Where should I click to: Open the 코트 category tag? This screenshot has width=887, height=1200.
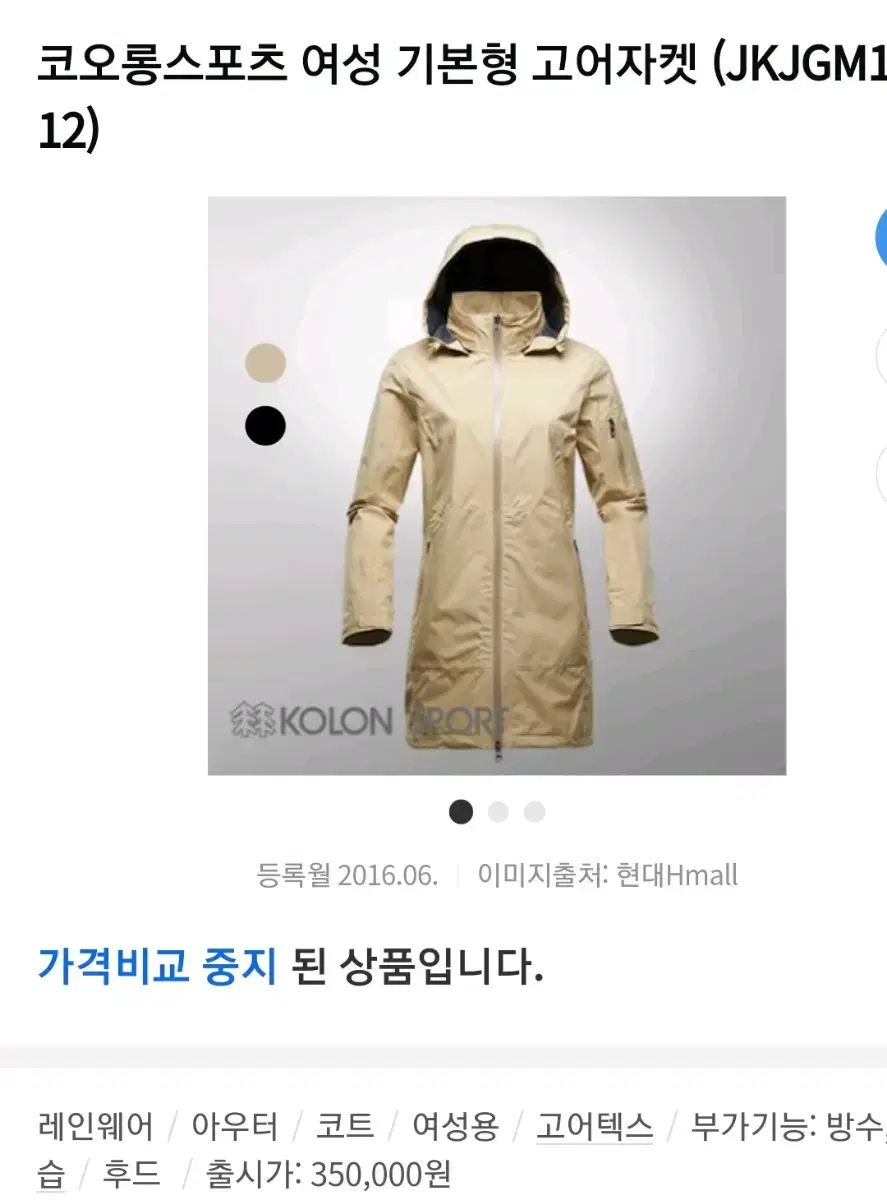[x=345, y=1127]
